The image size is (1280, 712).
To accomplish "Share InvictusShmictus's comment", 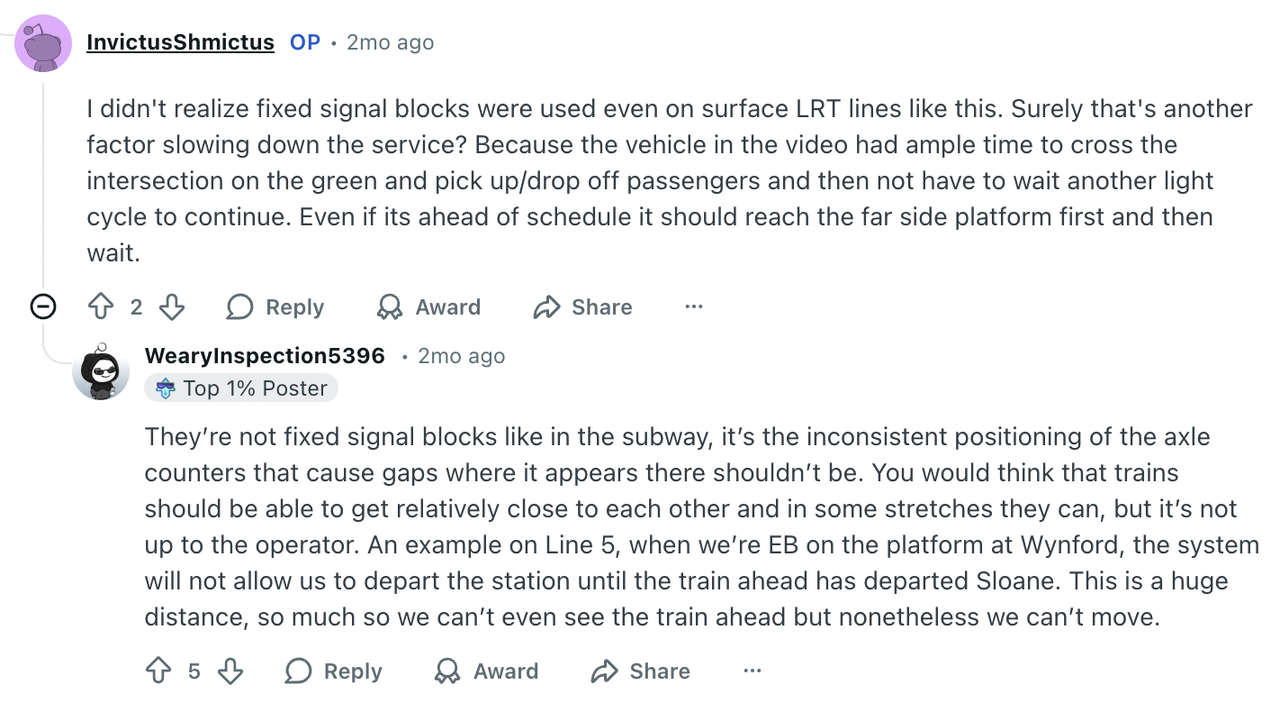I will tap(583, 307).
